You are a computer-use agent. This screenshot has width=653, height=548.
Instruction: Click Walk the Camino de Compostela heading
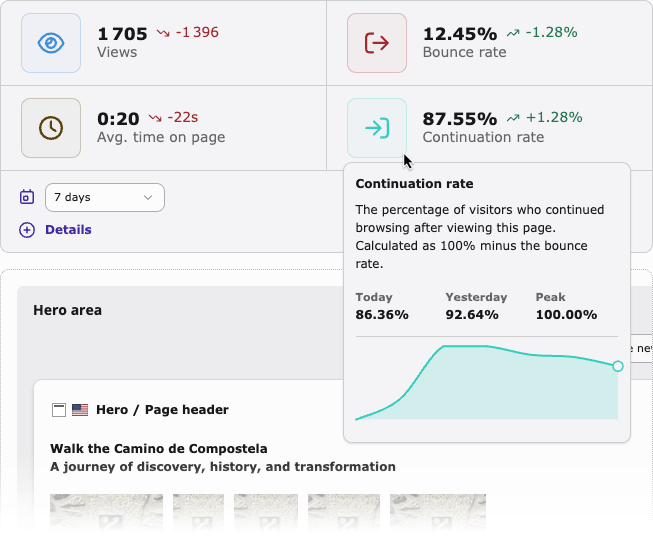159,448
